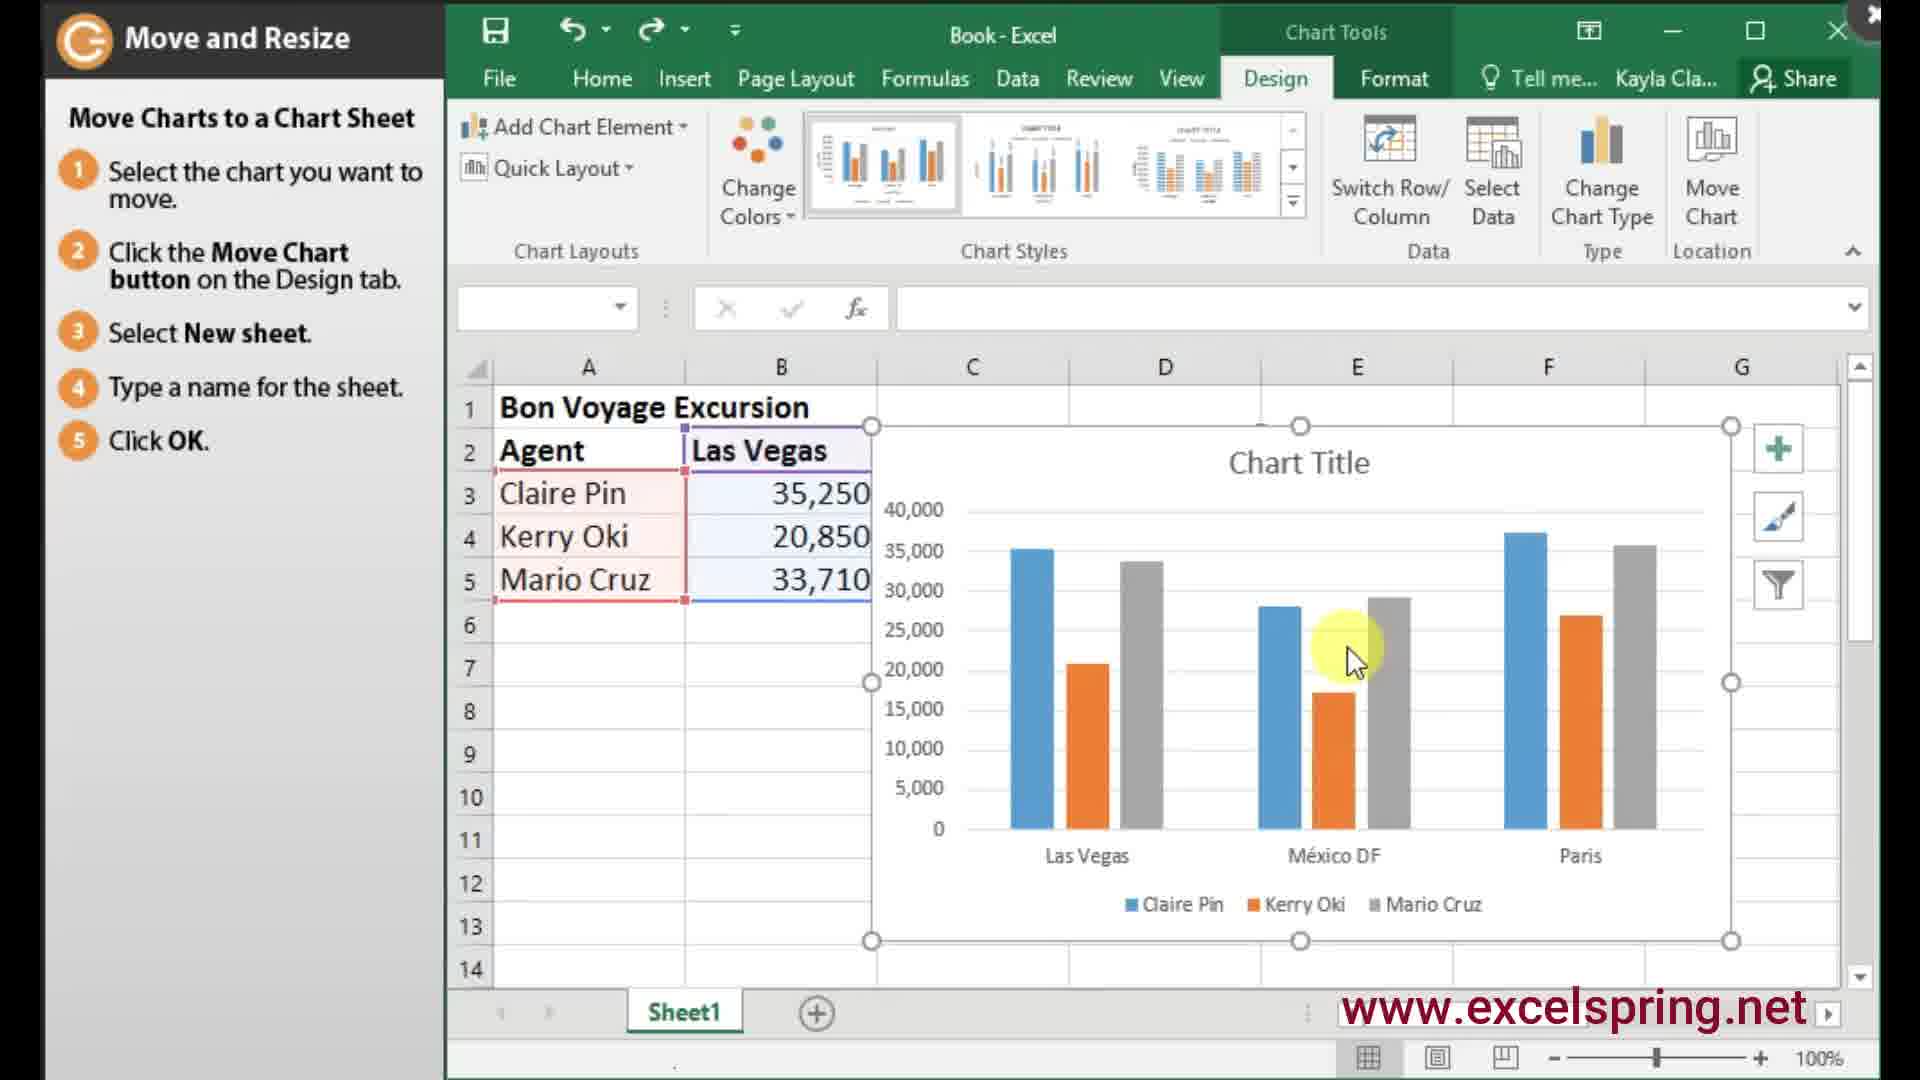Click vertical scrollbar down arrow
The width and height of the screenshot is (1920, 1080).
pyautogui.click(x=1859, y=976)
